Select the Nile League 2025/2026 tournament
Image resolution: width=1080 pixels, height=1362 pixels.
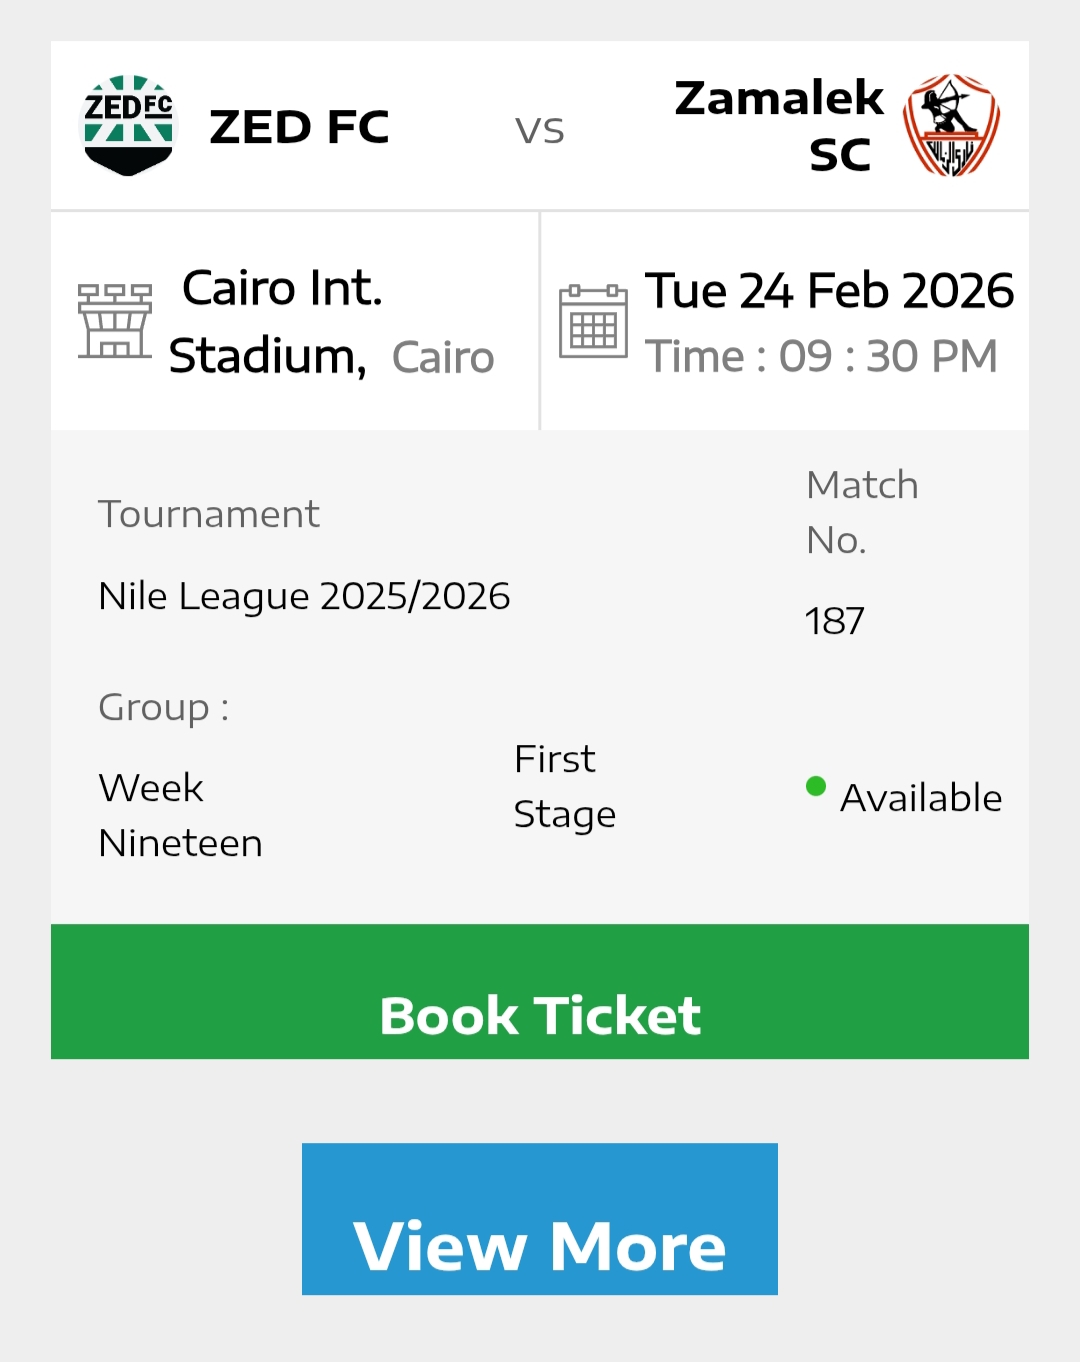(303, 596)
